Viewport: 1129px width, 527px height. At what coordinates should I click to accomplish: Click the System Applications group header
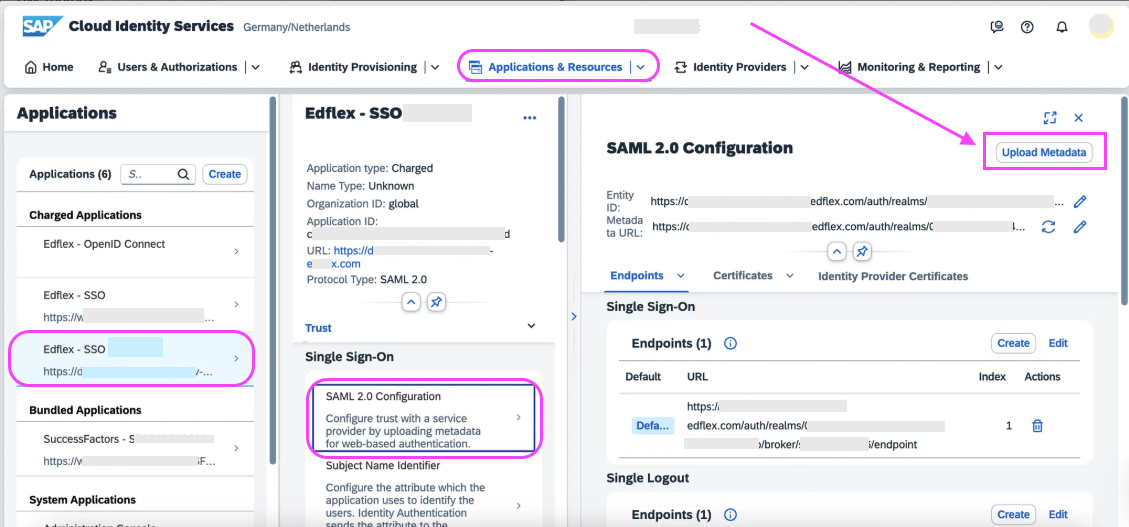click(82, 500)
